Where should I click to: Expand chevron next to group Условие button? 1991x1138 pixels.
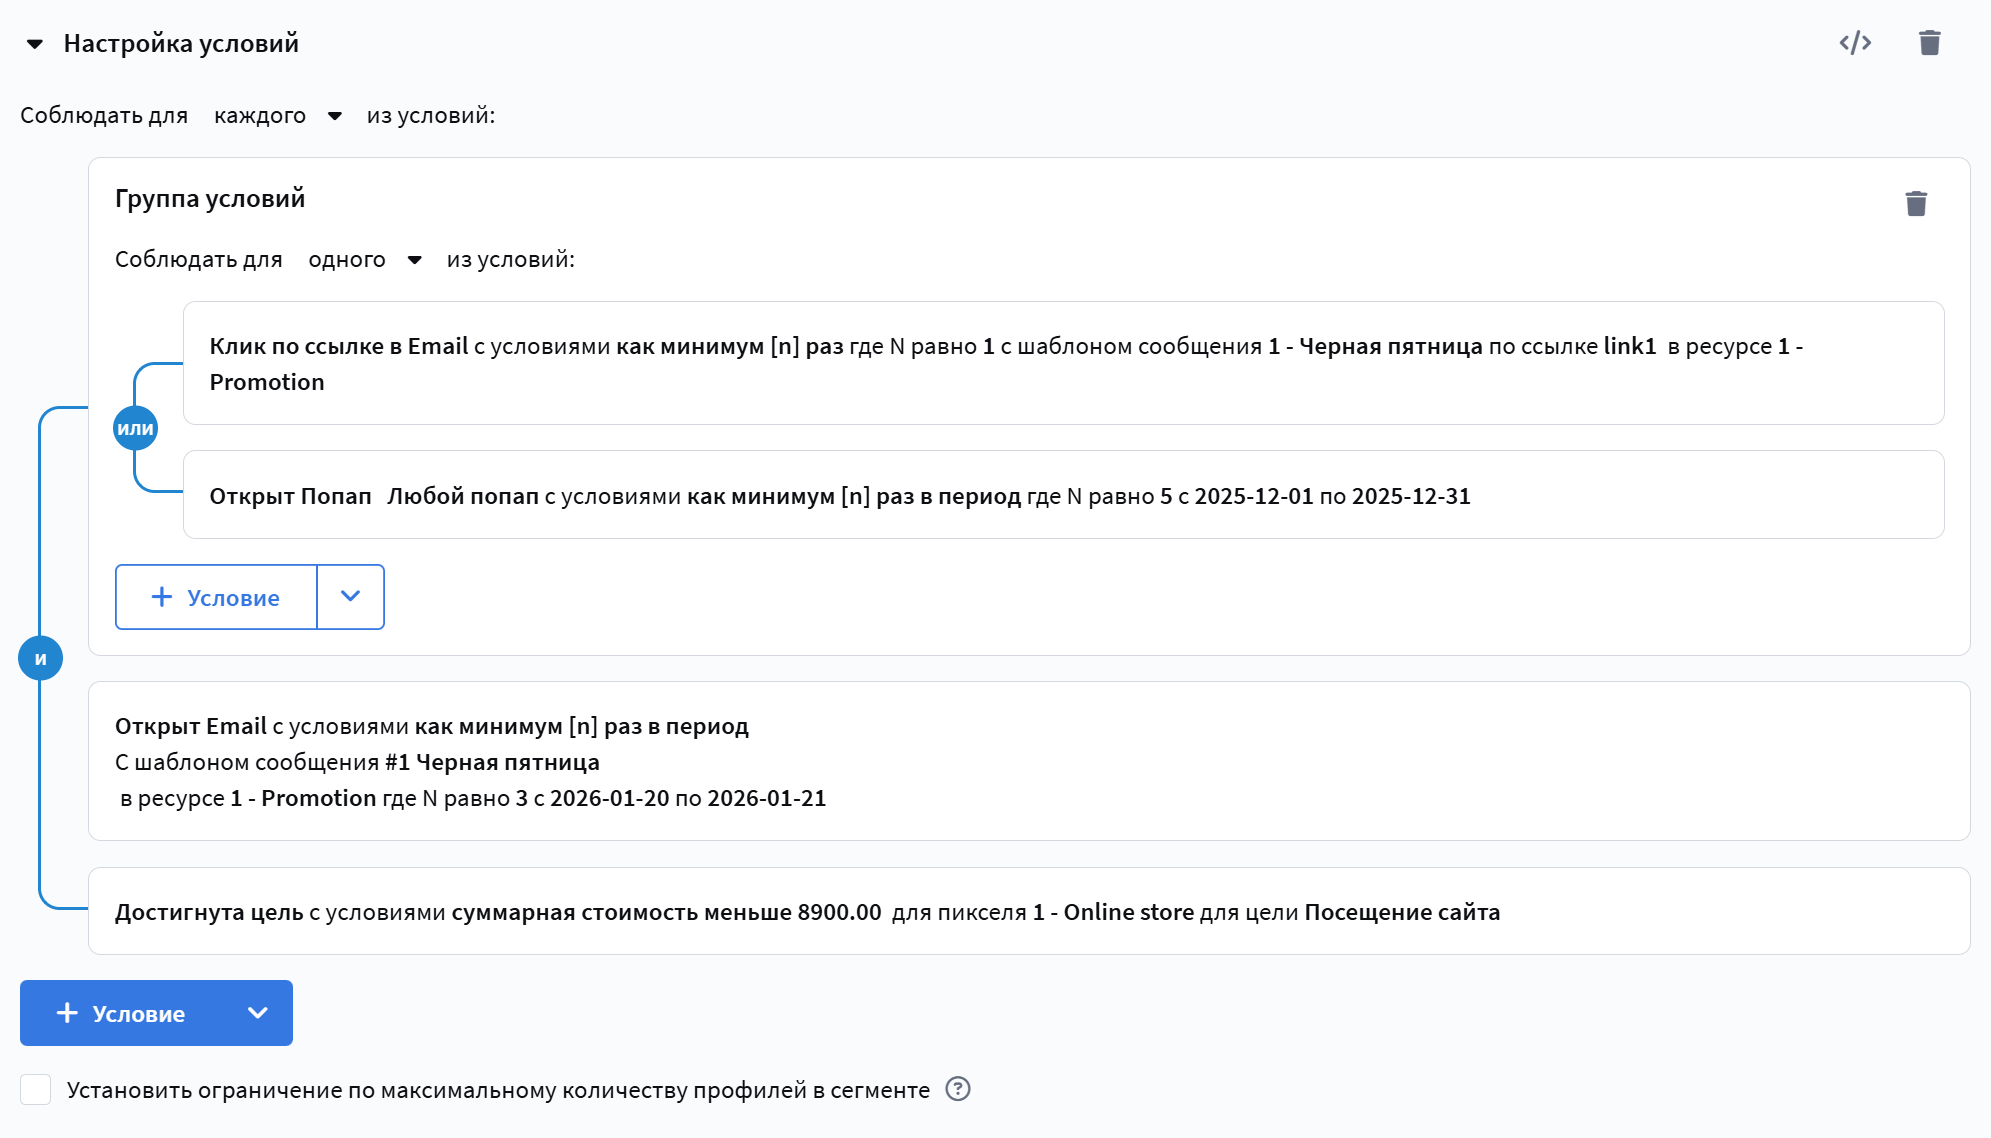[x=350, y=597]
